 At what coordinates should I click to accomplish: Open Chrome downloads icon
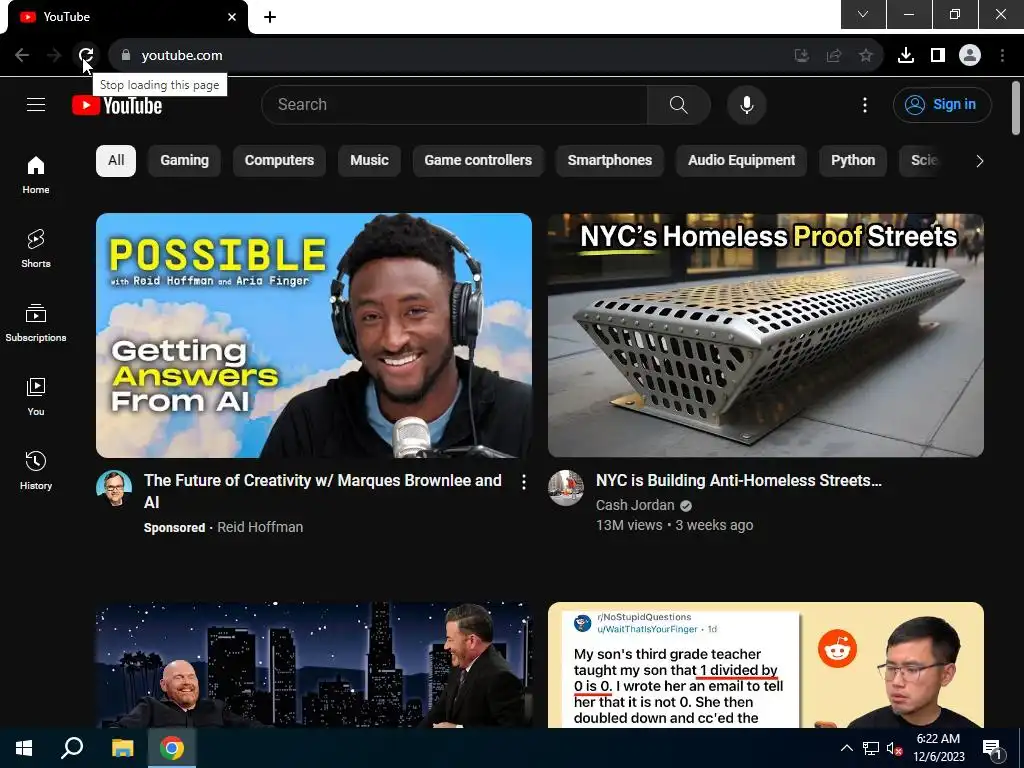pos(906,56)
